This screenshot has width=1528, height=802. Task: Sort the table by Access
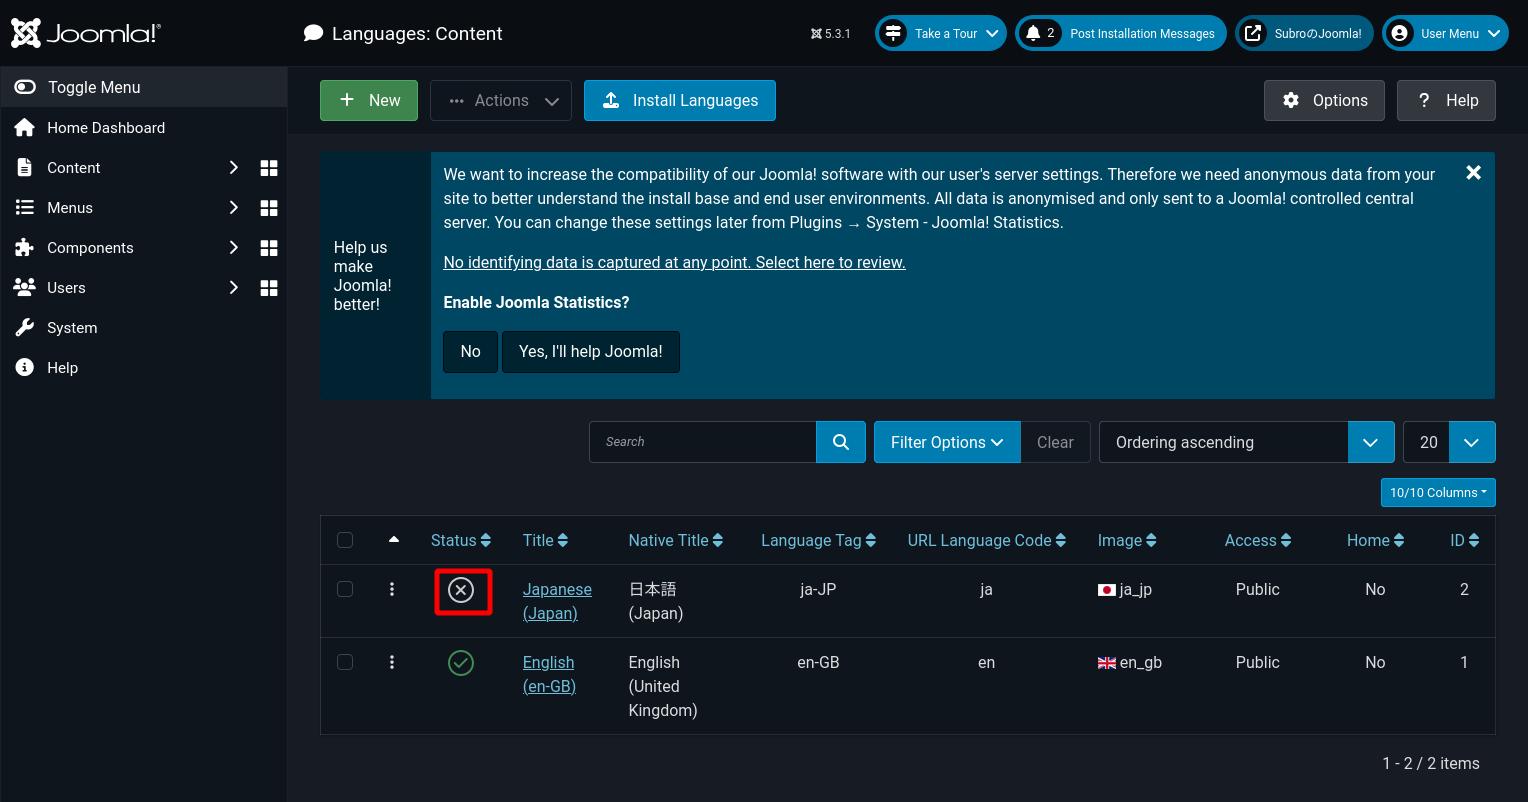pyautogui.click(x=1257, y=540)
